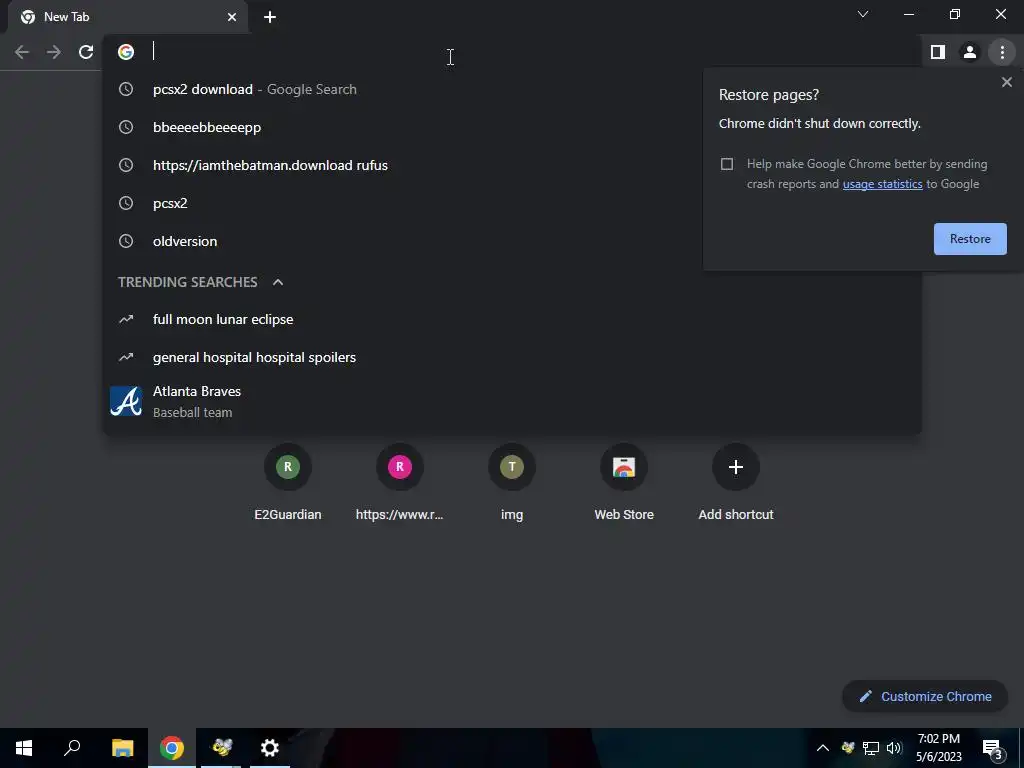Dismiss the Restore pages popup

1006,82
